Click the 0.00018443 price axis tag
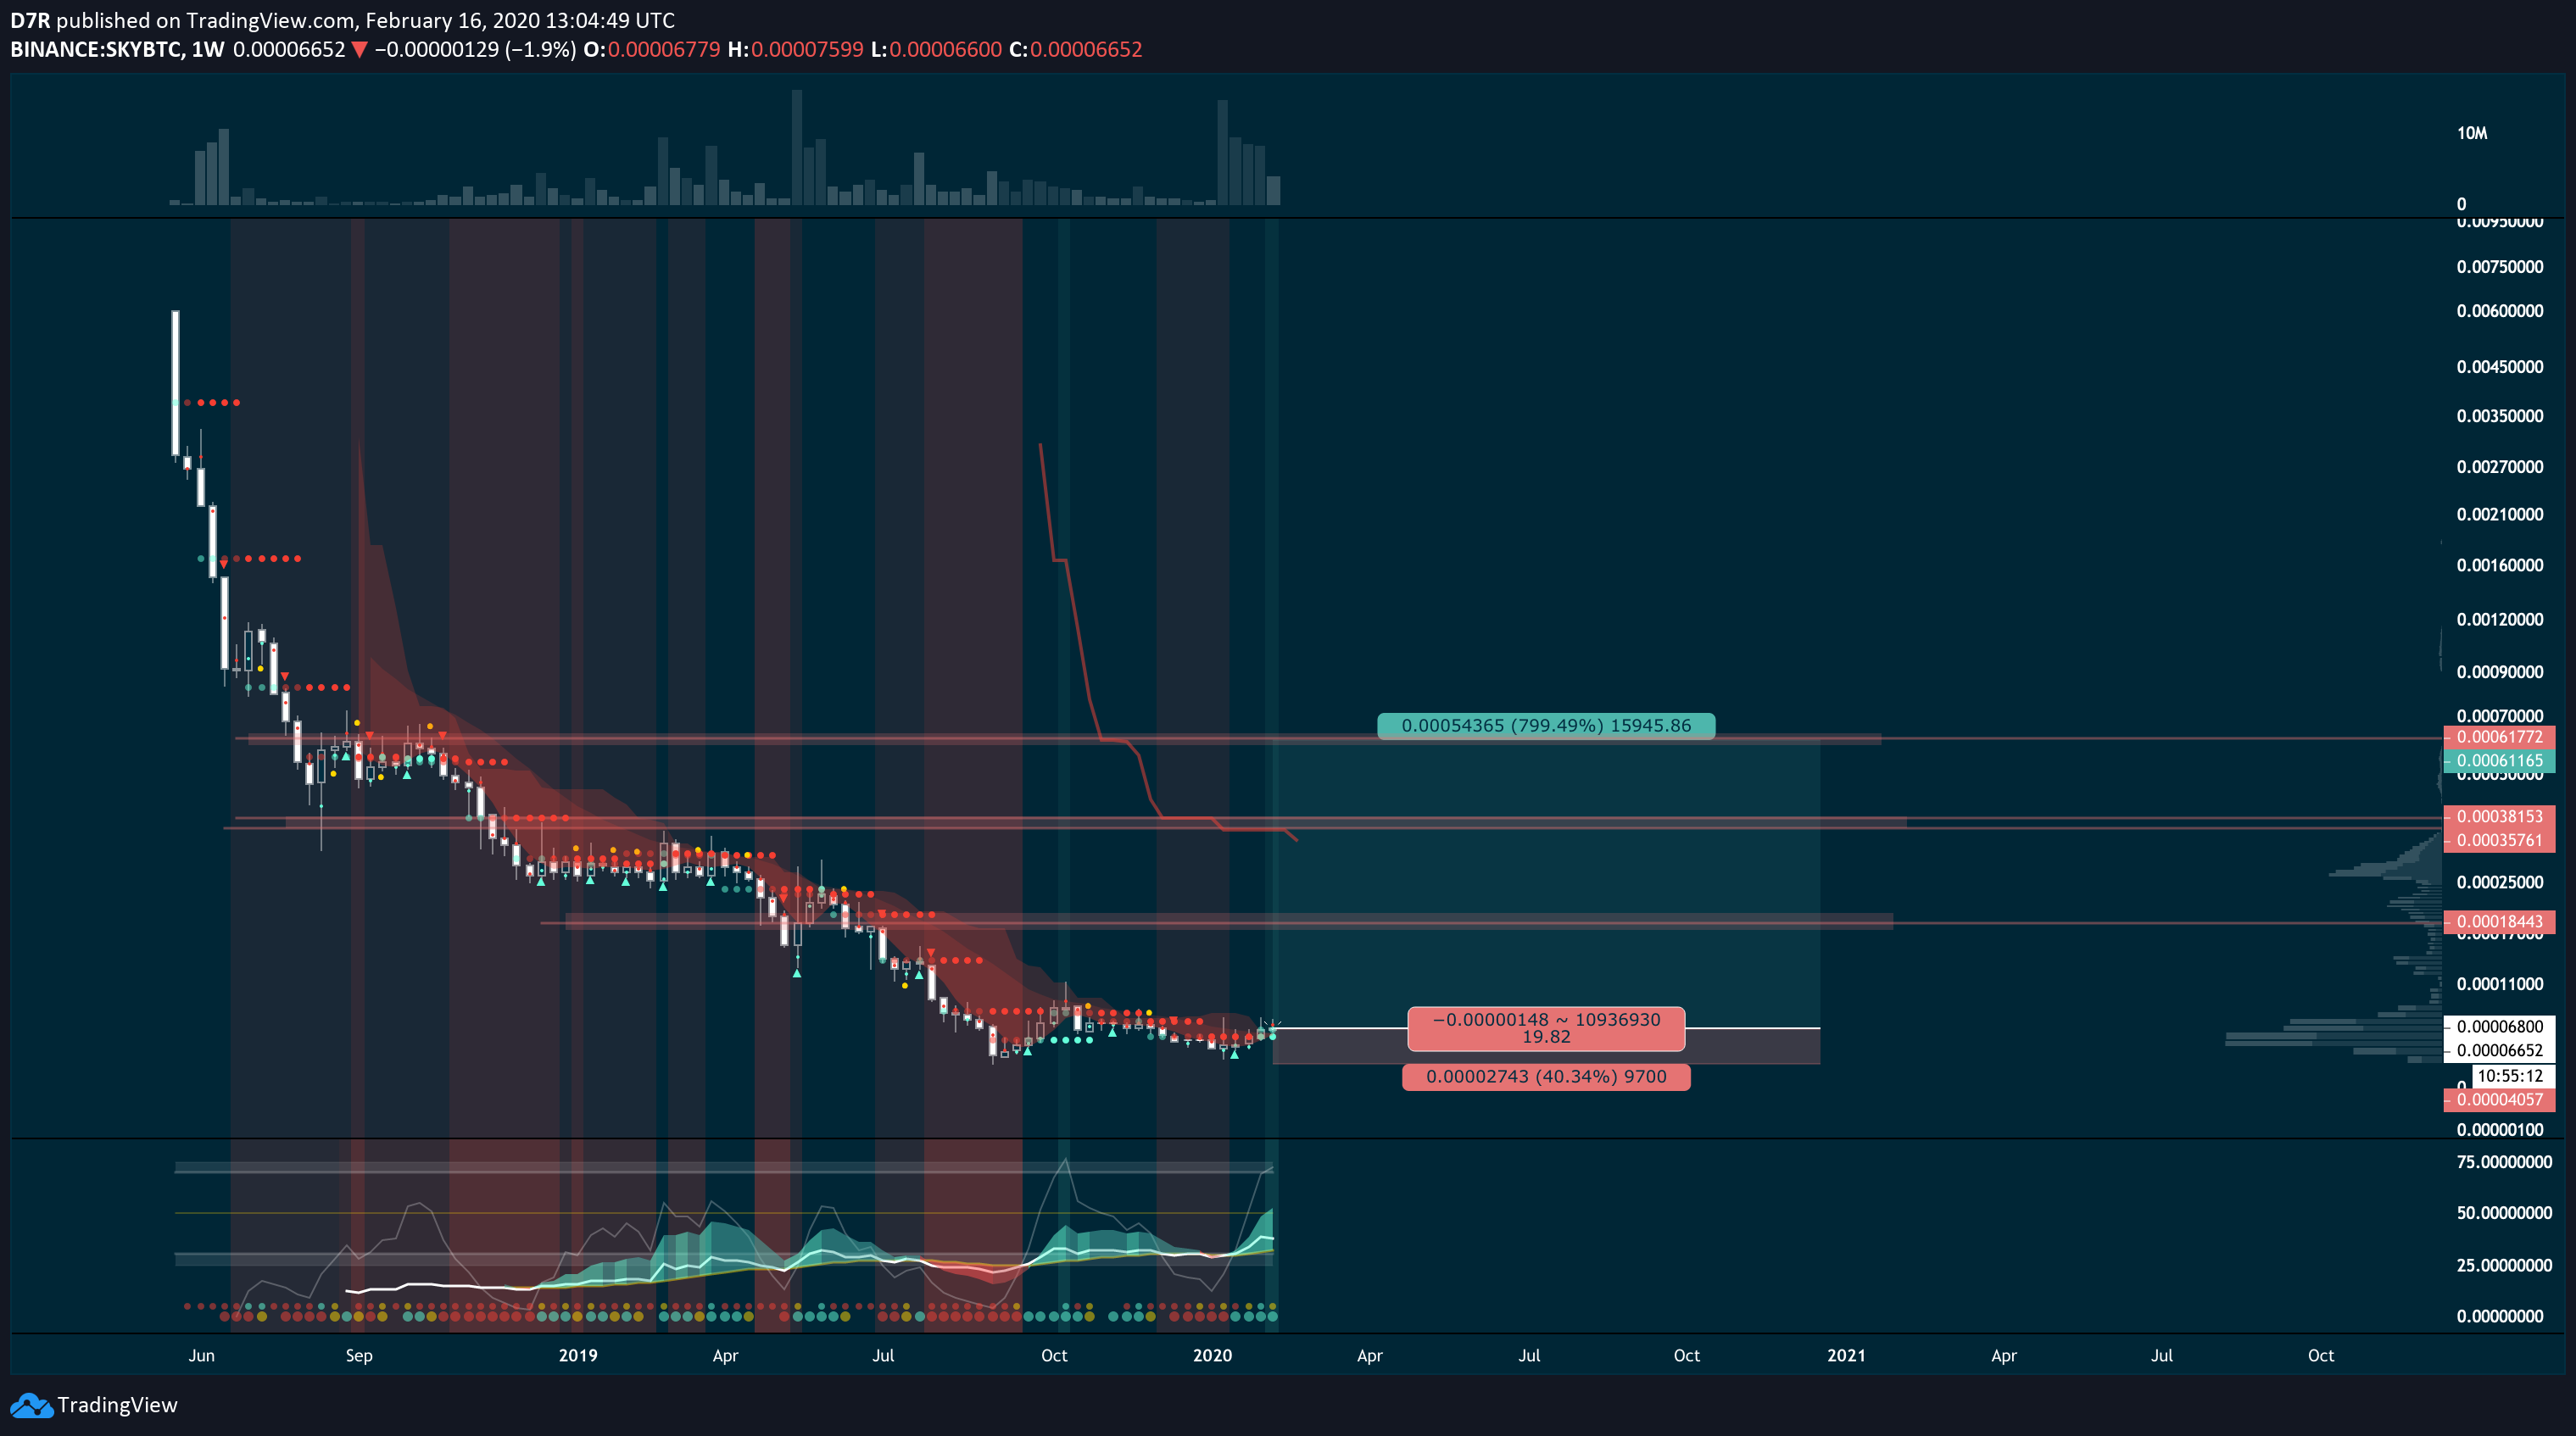This screenshot has height=1436, width=2576. point(2499,922)
